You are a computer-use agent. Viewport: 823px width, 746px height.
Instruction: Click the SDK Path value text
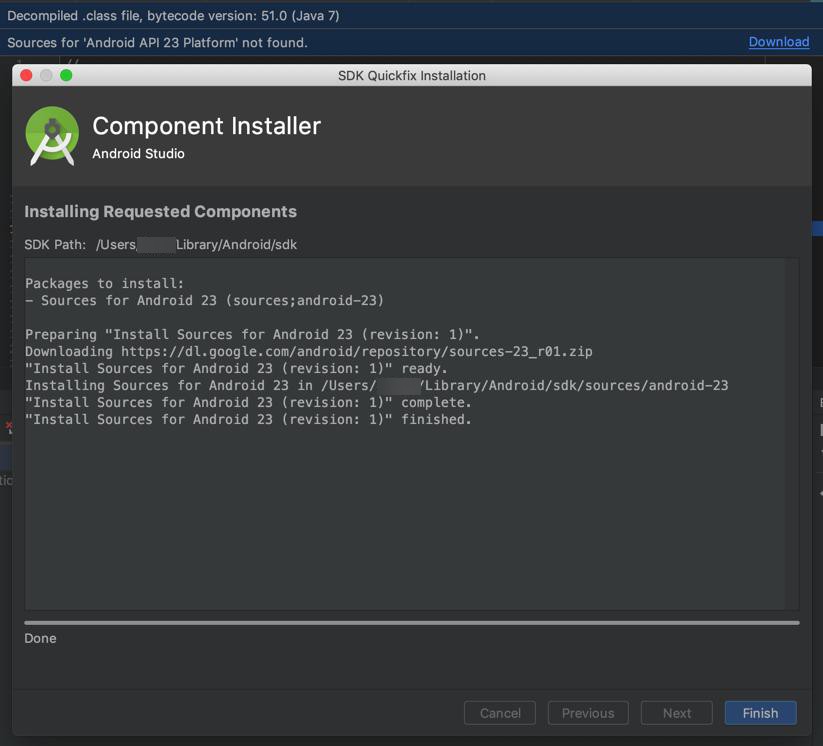[x=196, y=245]
